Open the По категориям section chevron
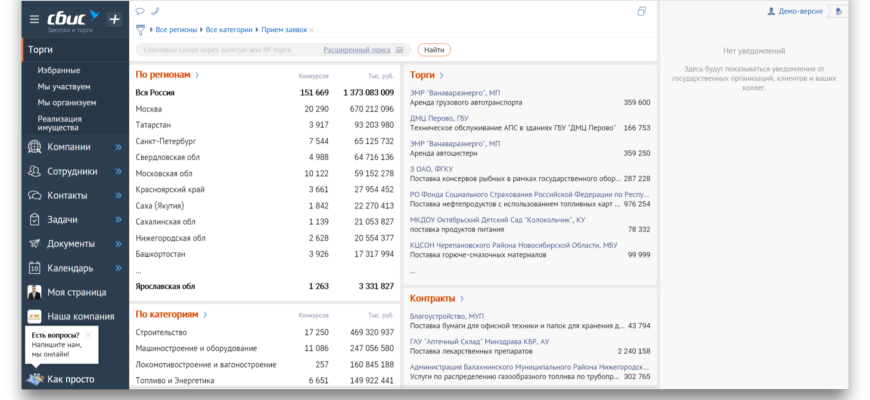The width and height of the screenshot is (870, 400). click(x=205, y=315)
